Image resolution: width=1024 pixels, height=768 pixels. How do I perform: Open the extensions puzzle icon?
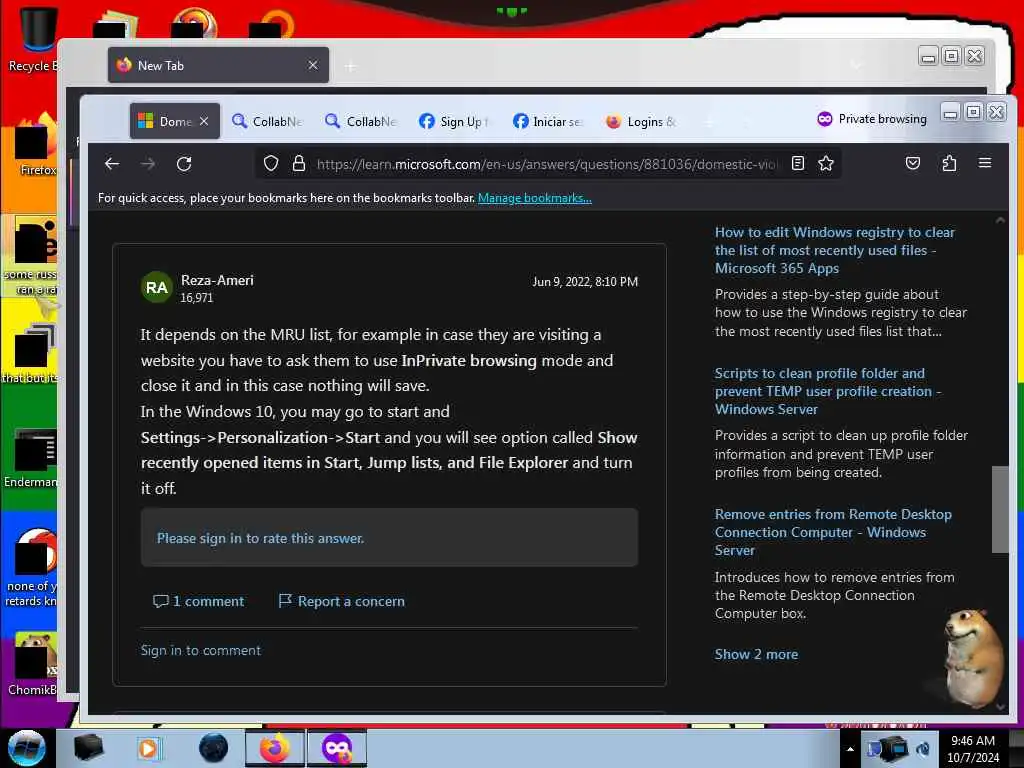click(x=949, y=163)
